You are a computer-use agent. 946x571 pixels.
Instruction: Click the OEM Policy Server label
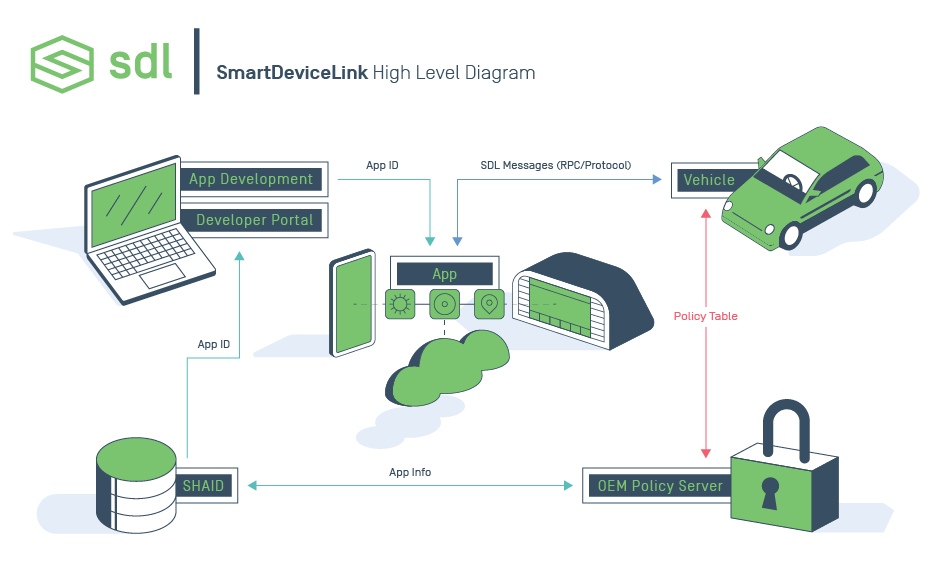coord(659,486)
